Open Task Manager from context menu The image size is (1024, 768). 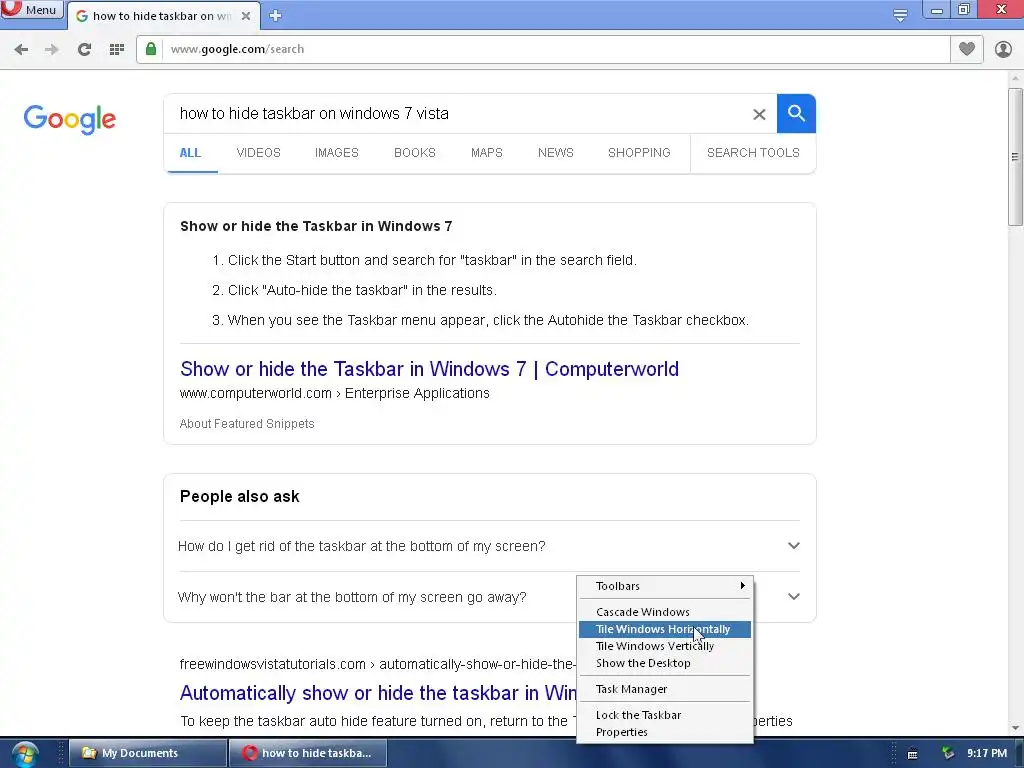pyautogui.click(x=665, y=689)
